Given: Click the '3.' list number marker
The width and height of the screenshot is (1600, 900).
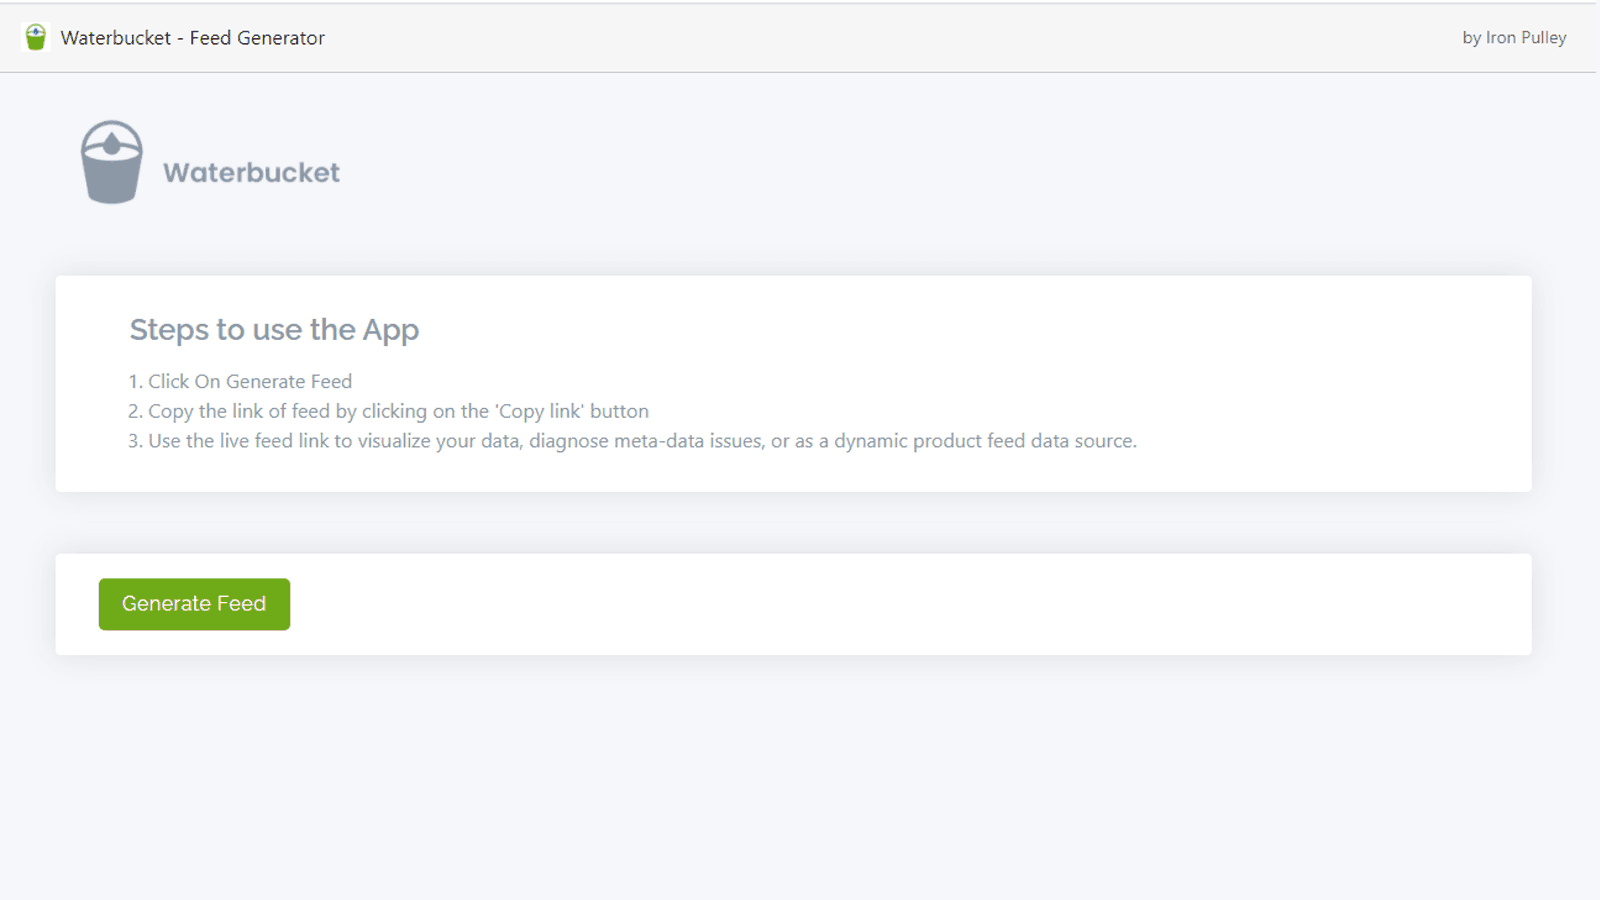Looking at the screenshot, I should coord(135,441).
